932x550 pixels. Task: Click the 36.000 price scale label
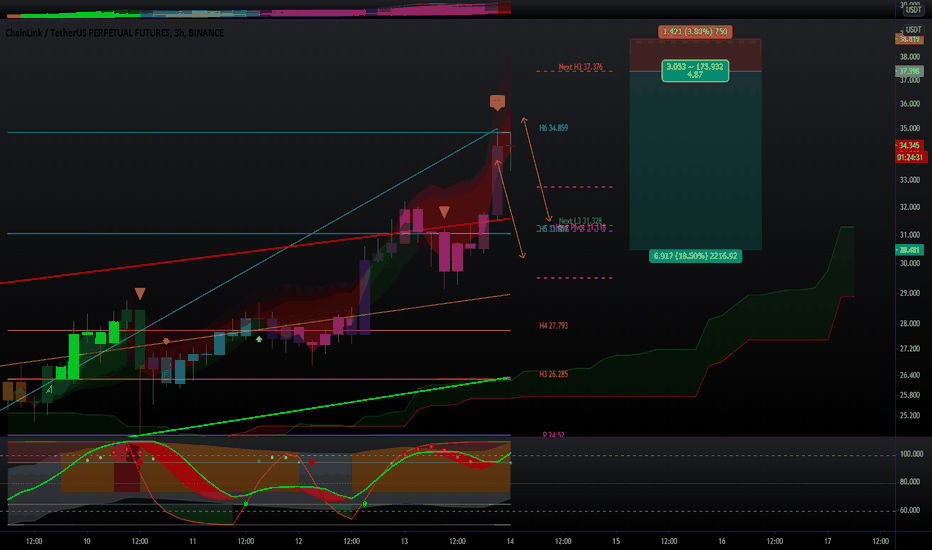(910, 104)
